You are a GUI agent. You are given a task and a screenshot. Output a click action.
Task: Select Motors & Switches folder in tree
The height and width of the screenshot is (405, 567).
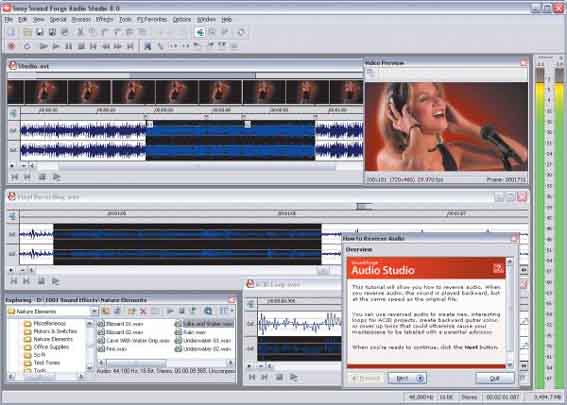[55, 331]
